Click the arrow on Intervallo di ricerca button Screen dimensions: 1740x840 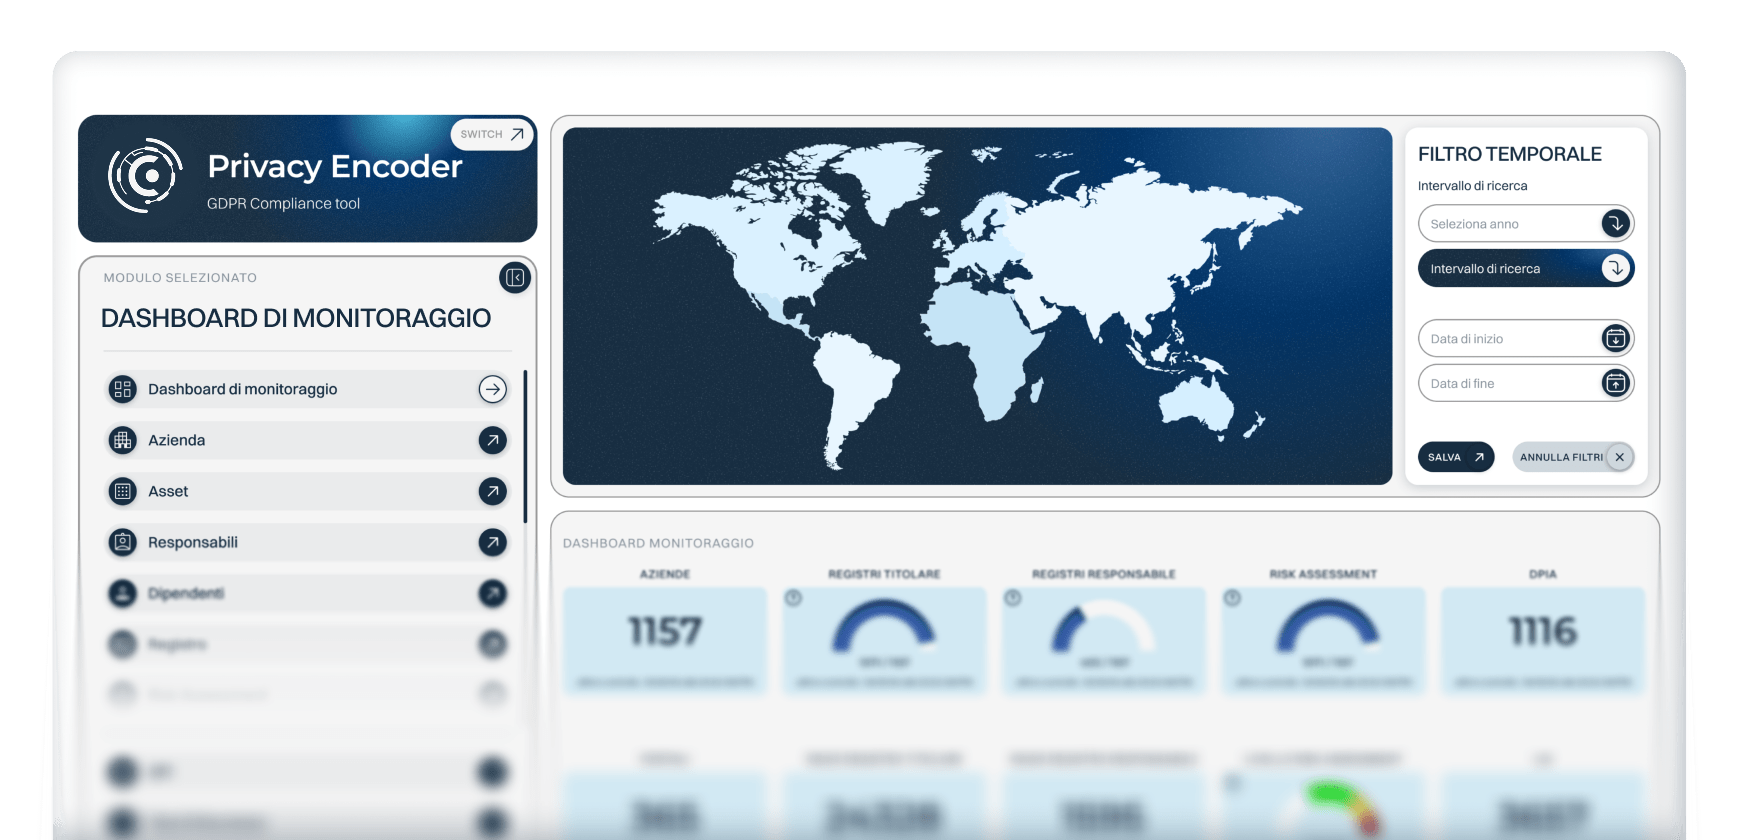pyautogui.click(x=1615, y=268)
